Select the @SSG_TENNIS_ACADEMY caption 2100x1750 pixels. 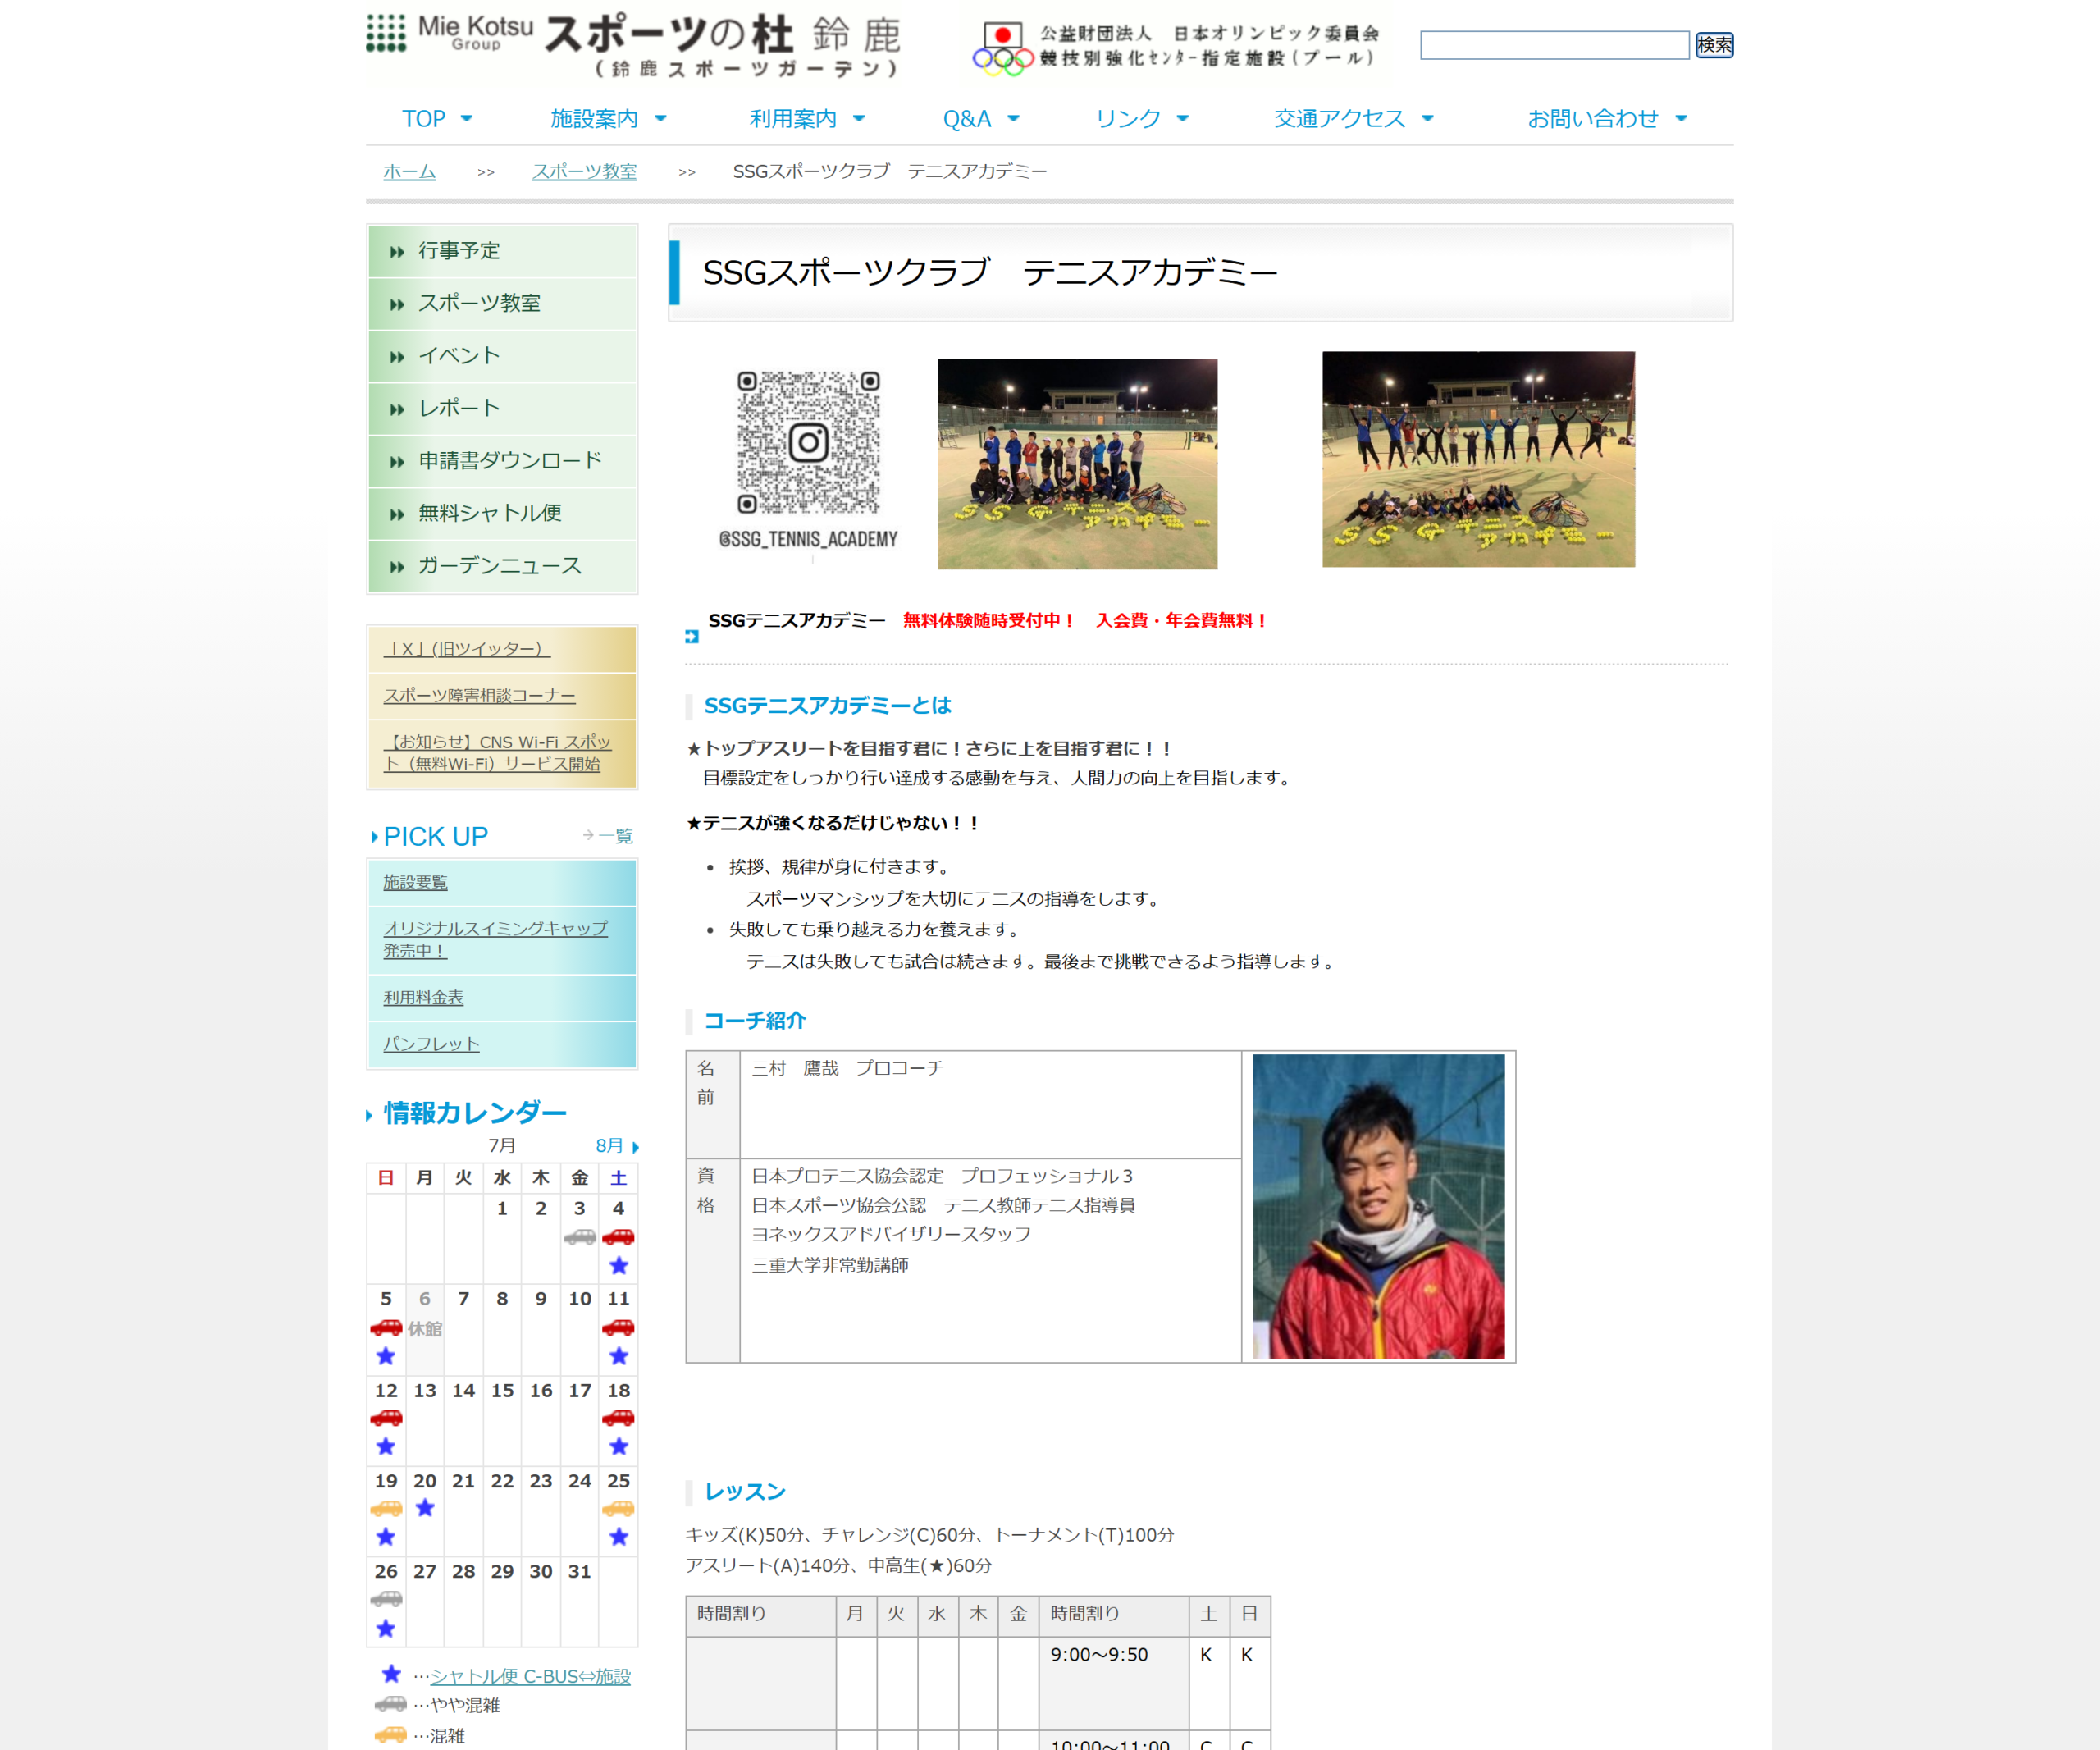(808, 539)
